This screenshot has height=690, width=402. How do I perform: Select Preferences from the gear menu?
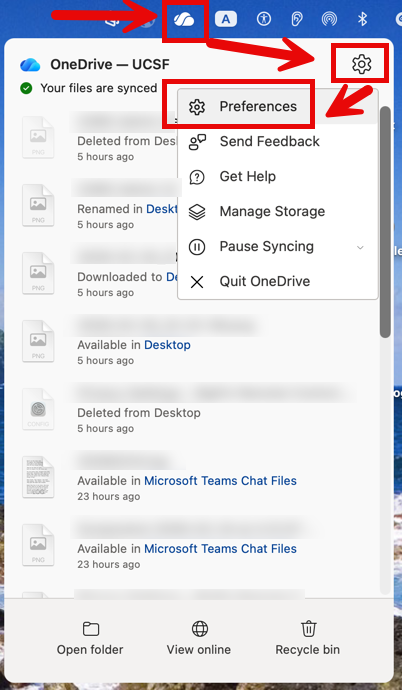click(278, 106)
